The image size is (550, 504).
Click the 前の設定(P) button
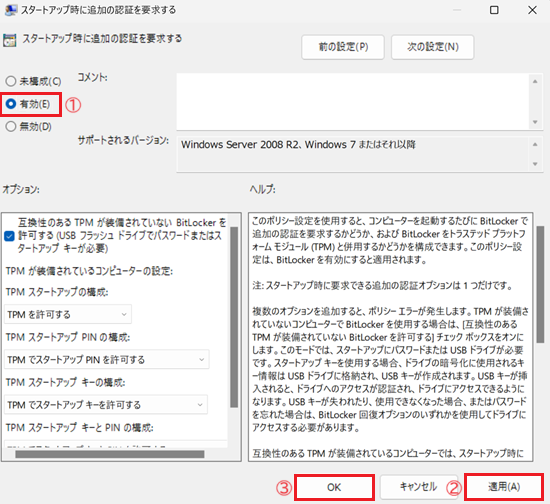pos(343,47)
